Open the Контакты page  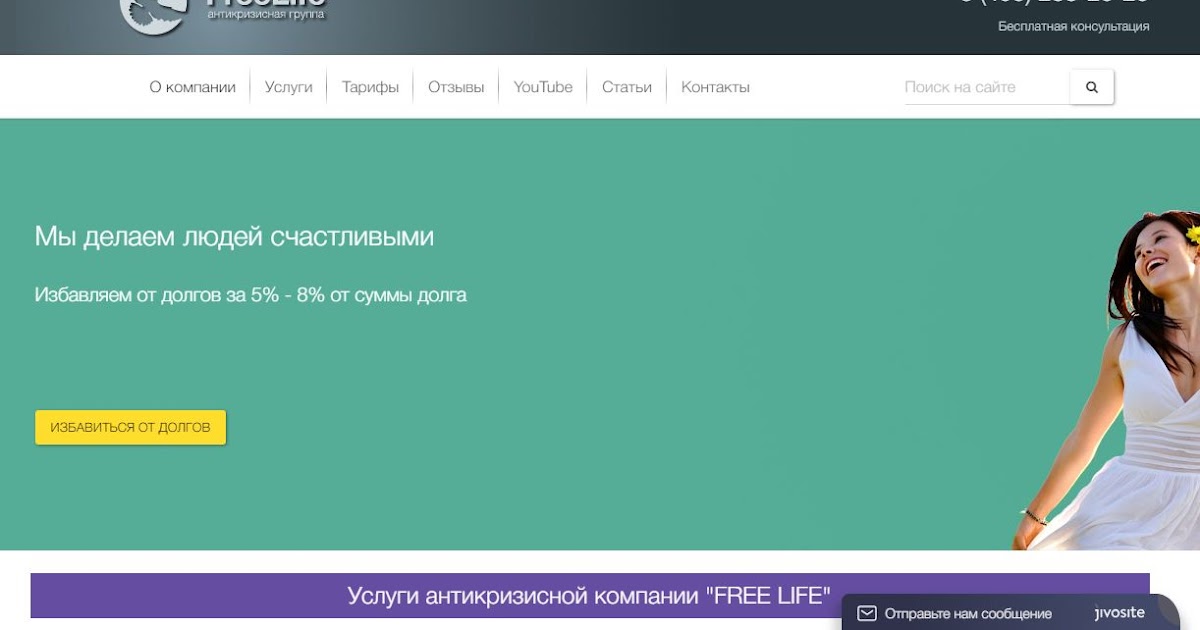tap(714, 87)
